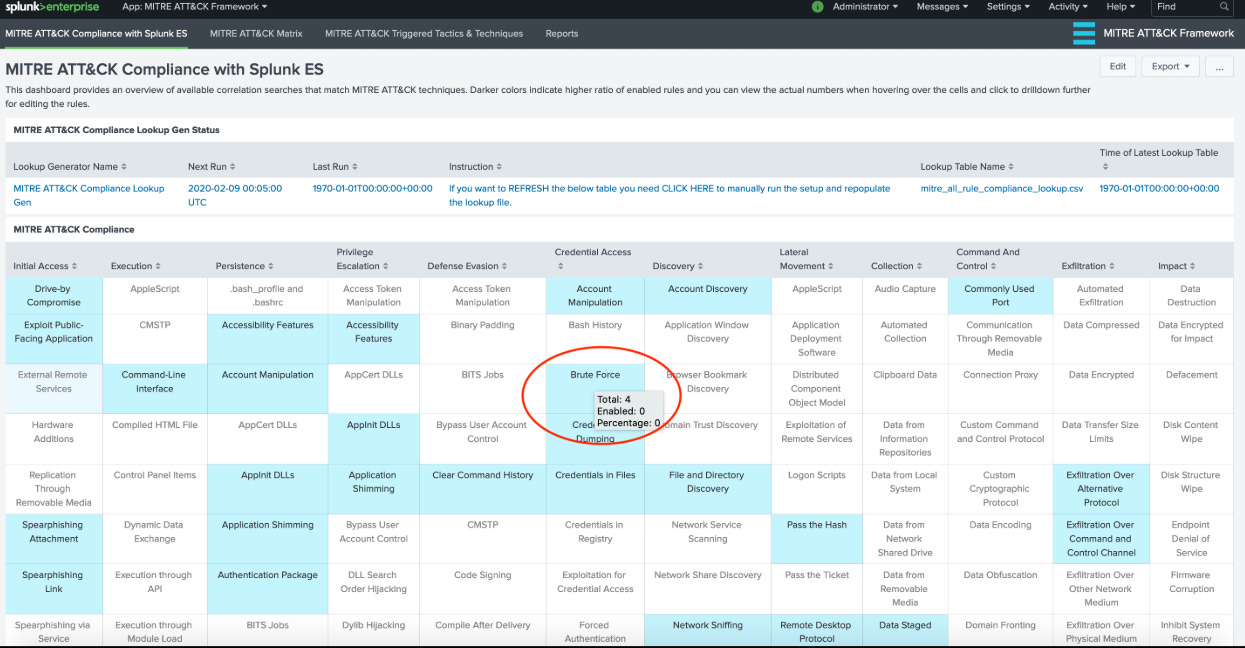
Task: Click the MITRE ATT&CK Framework app icon
Action: (x=1084, y=33)
